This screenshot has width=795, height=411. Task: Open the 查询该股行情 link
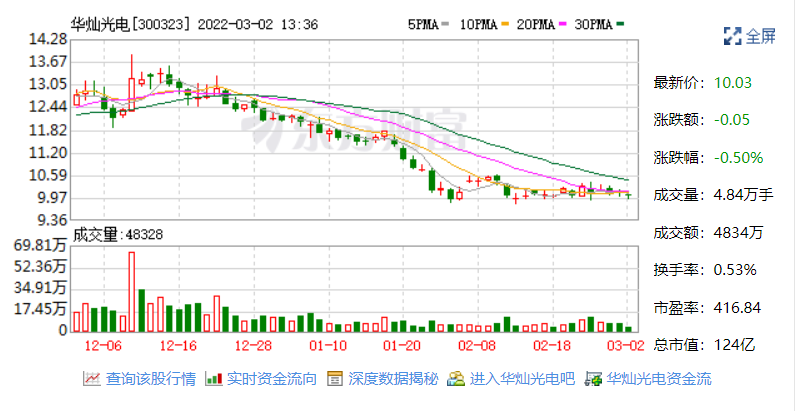click(150, 379)
